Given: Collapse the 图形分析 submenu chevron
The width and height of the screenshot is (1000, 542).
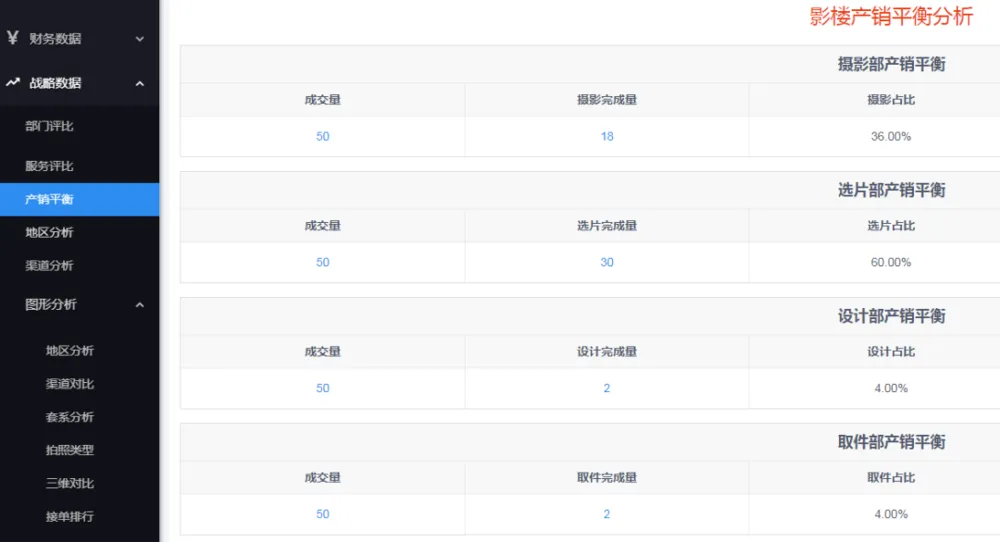Looking at the screenshot, I should 140,305.
